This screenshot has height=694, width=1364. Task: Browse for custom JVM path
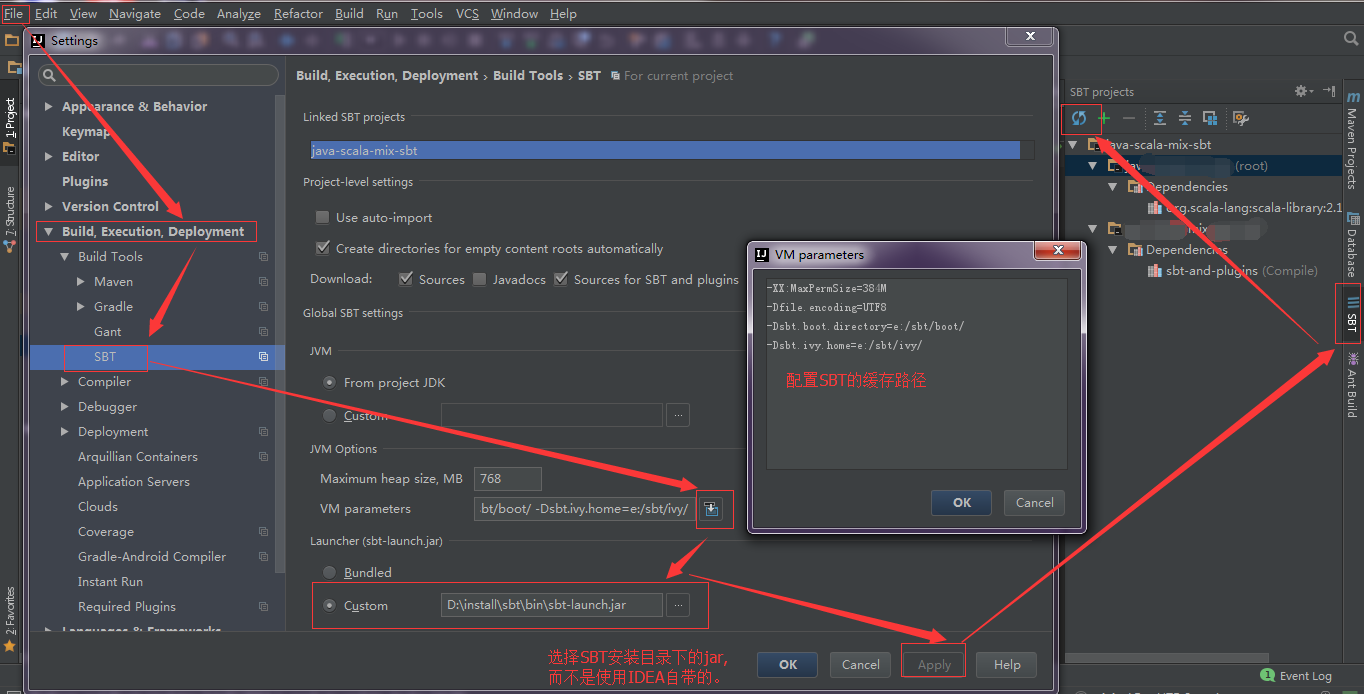(x=678, y=415)
